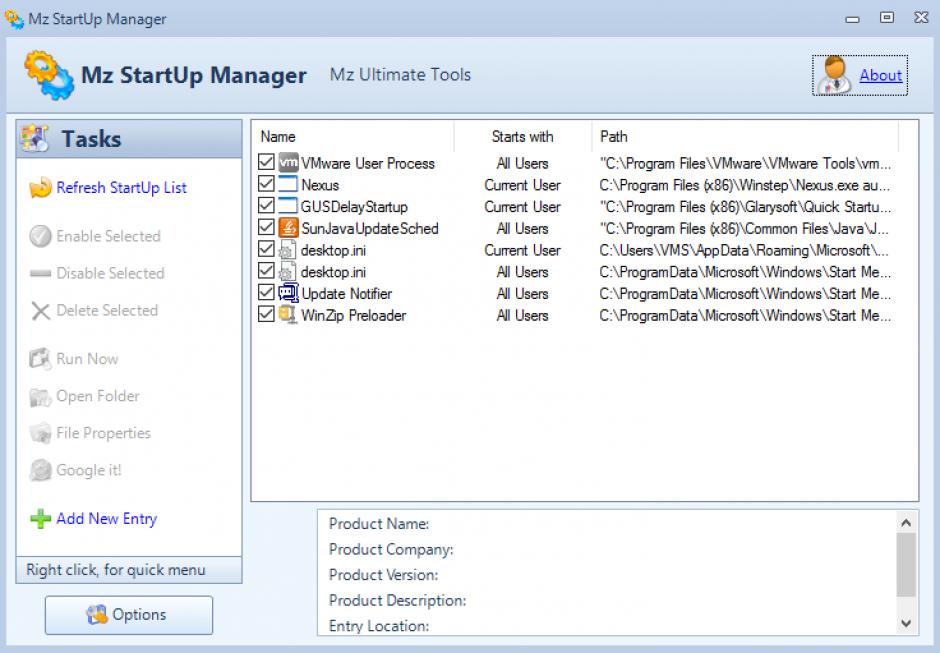This screenshot has width=940, height=653.
Task: Click the Google it! task label
Action: [x=89, y=470]
